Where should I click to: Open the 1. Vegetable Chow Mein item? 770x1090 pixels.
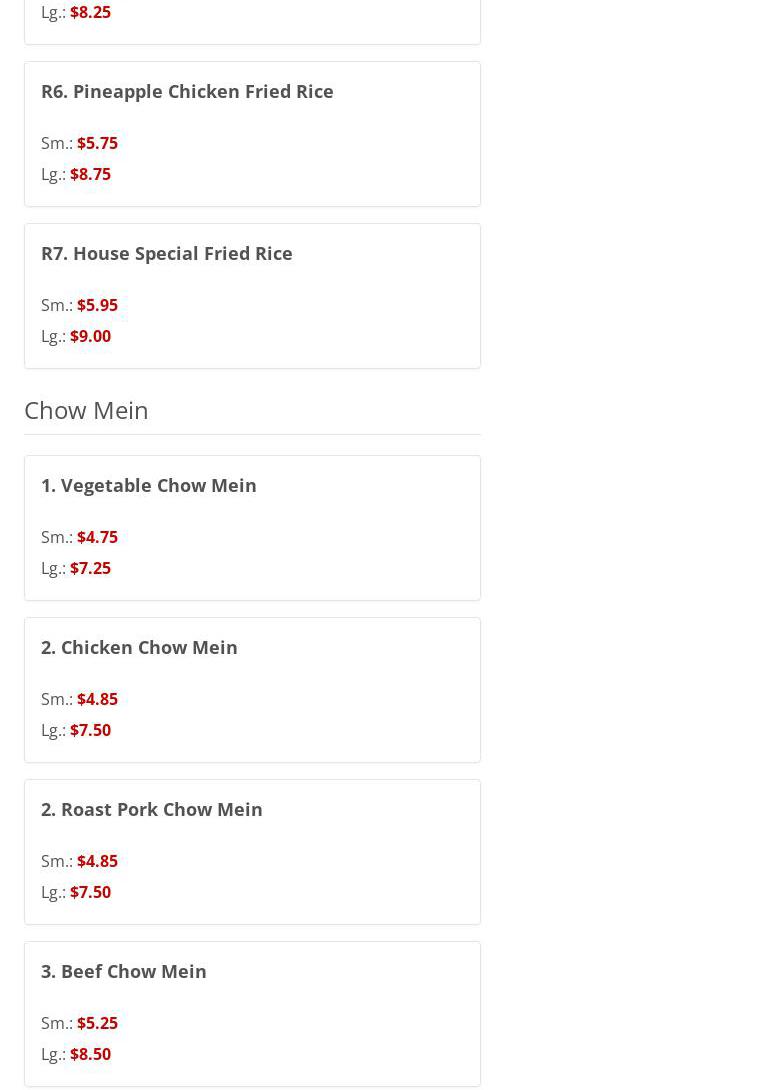[x=149, y=485]
